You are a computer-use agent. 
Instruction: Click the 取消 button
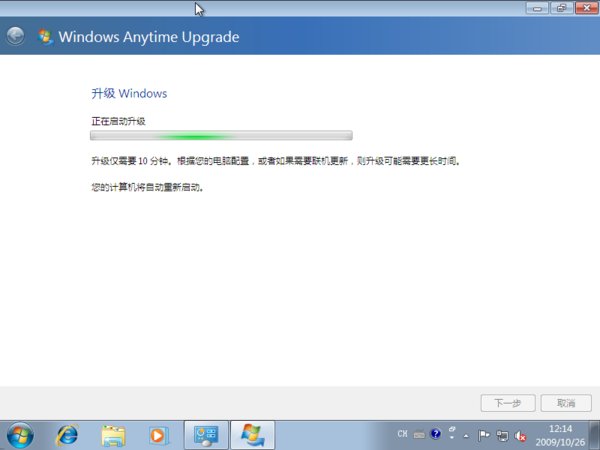coord(566,403)
